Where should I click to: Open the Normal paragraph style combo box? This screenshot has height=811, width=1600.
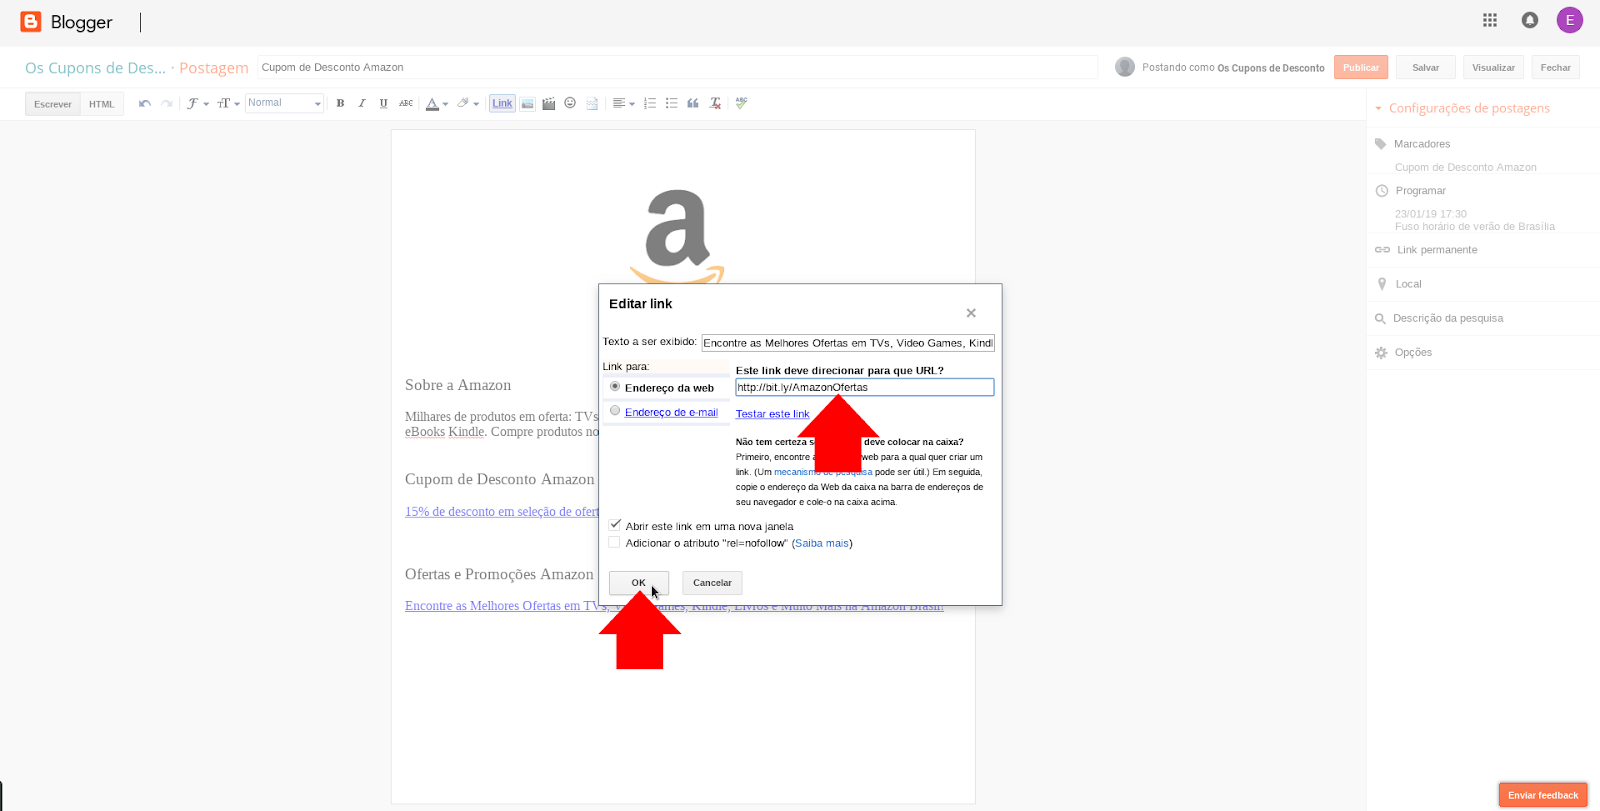tap(285, 103)
